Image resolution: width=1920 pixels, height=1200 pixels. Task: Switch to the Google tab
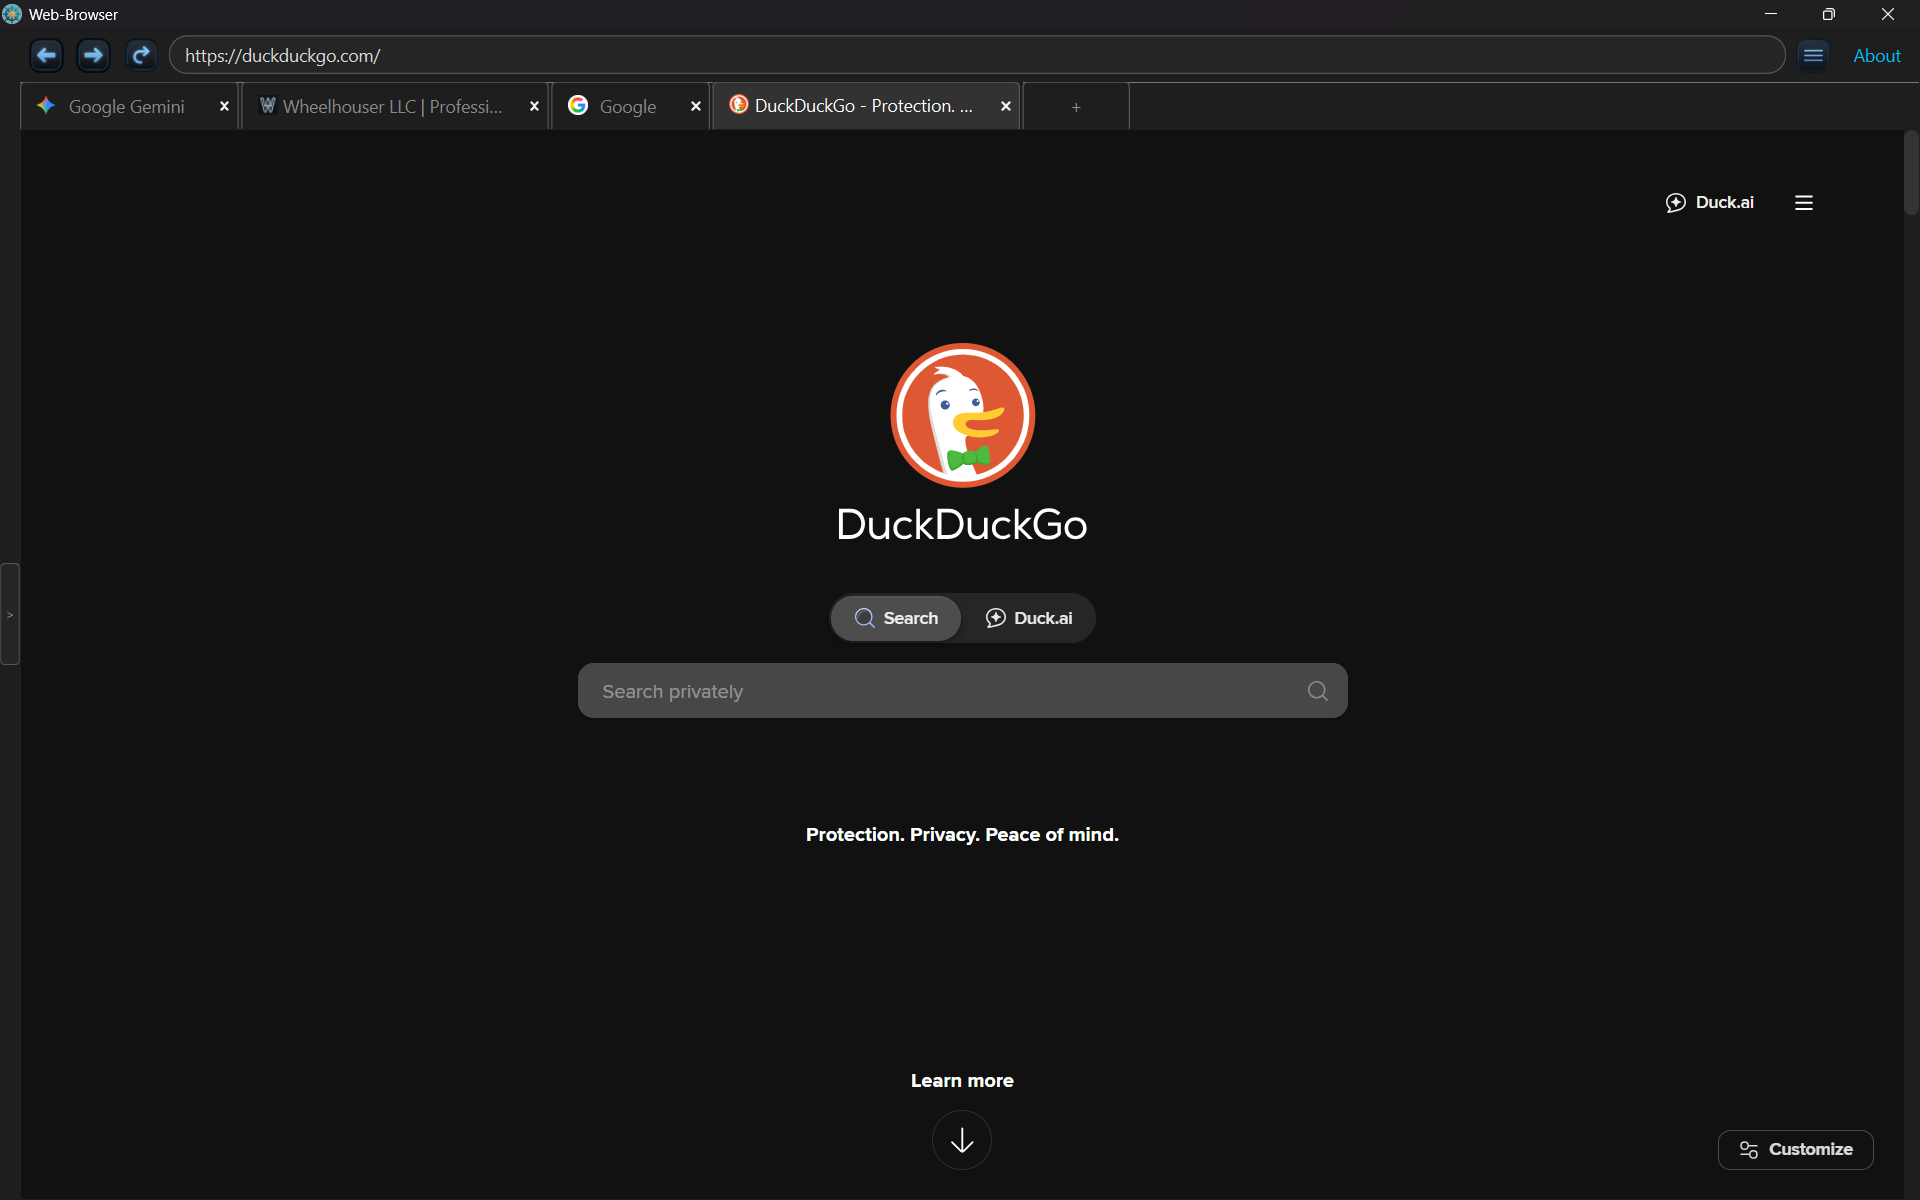(628, 106)
